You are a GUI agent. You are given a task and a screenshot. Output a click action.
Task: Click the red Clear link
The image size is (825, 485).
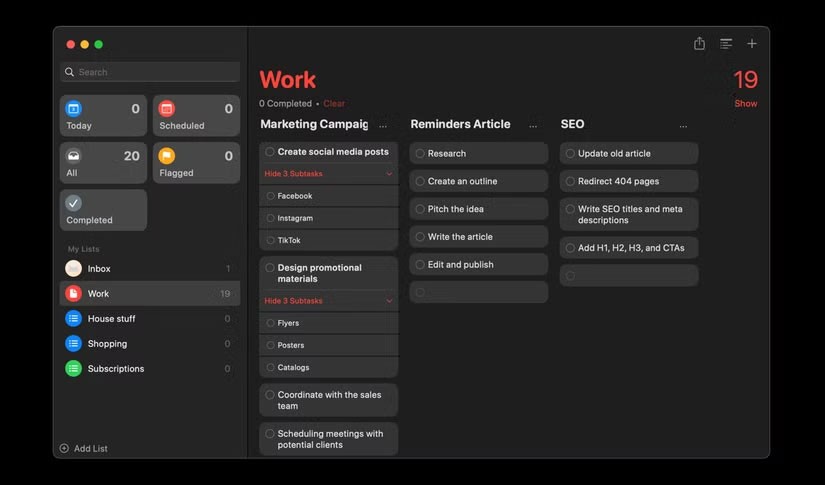tap(334, 104)
